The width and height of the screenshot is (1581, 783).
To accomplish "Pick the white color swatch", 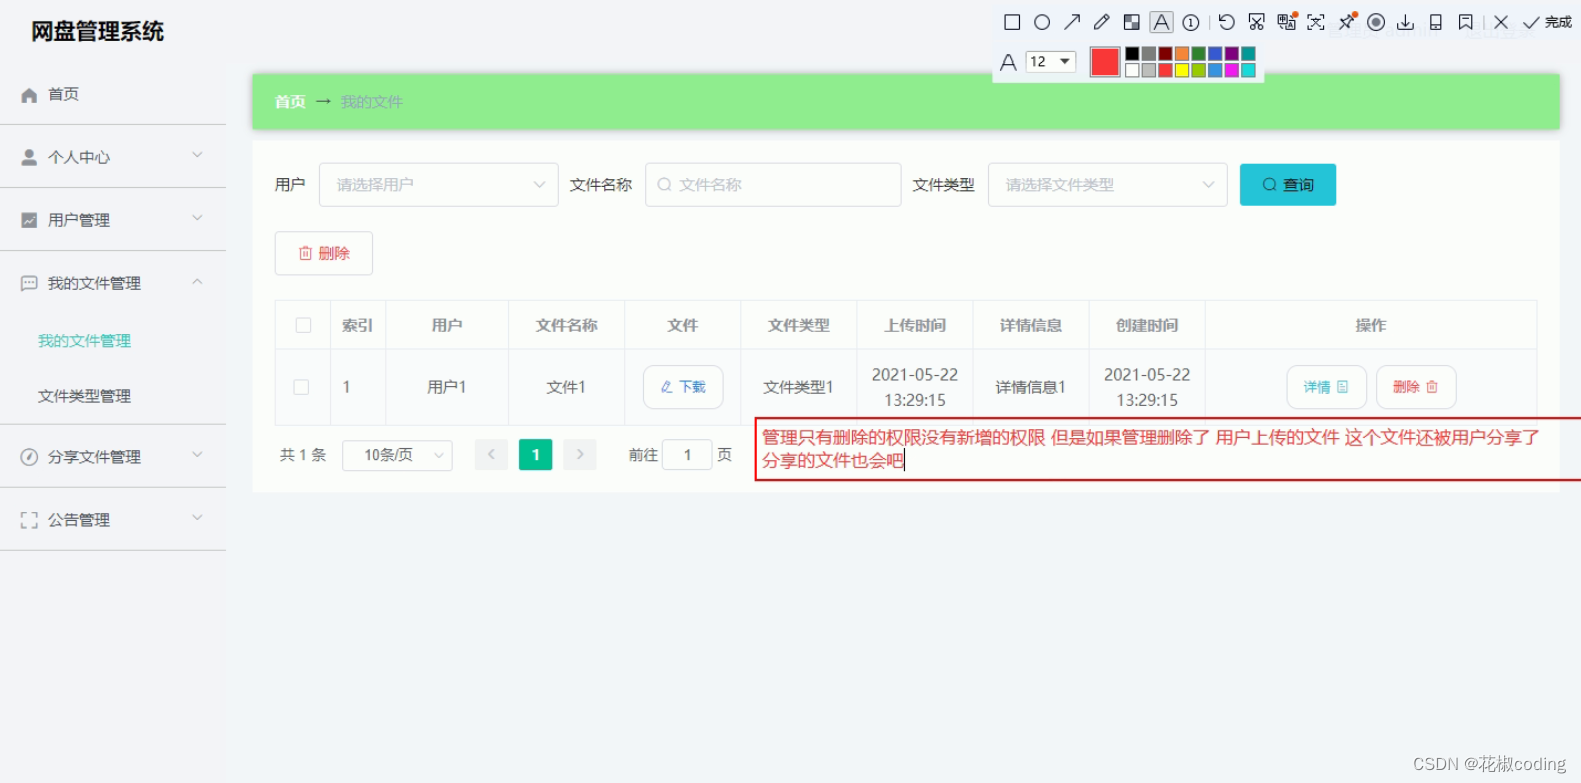I will click(x=1132, y=70).
